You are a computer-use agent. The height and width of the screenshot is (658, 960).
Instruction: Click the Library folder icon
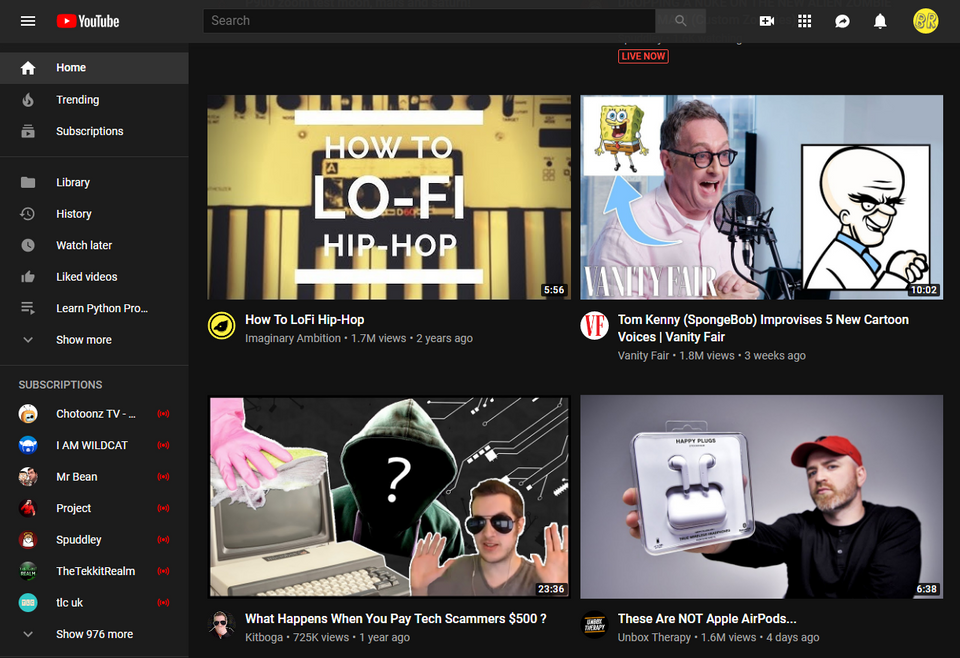click(28, 182)
